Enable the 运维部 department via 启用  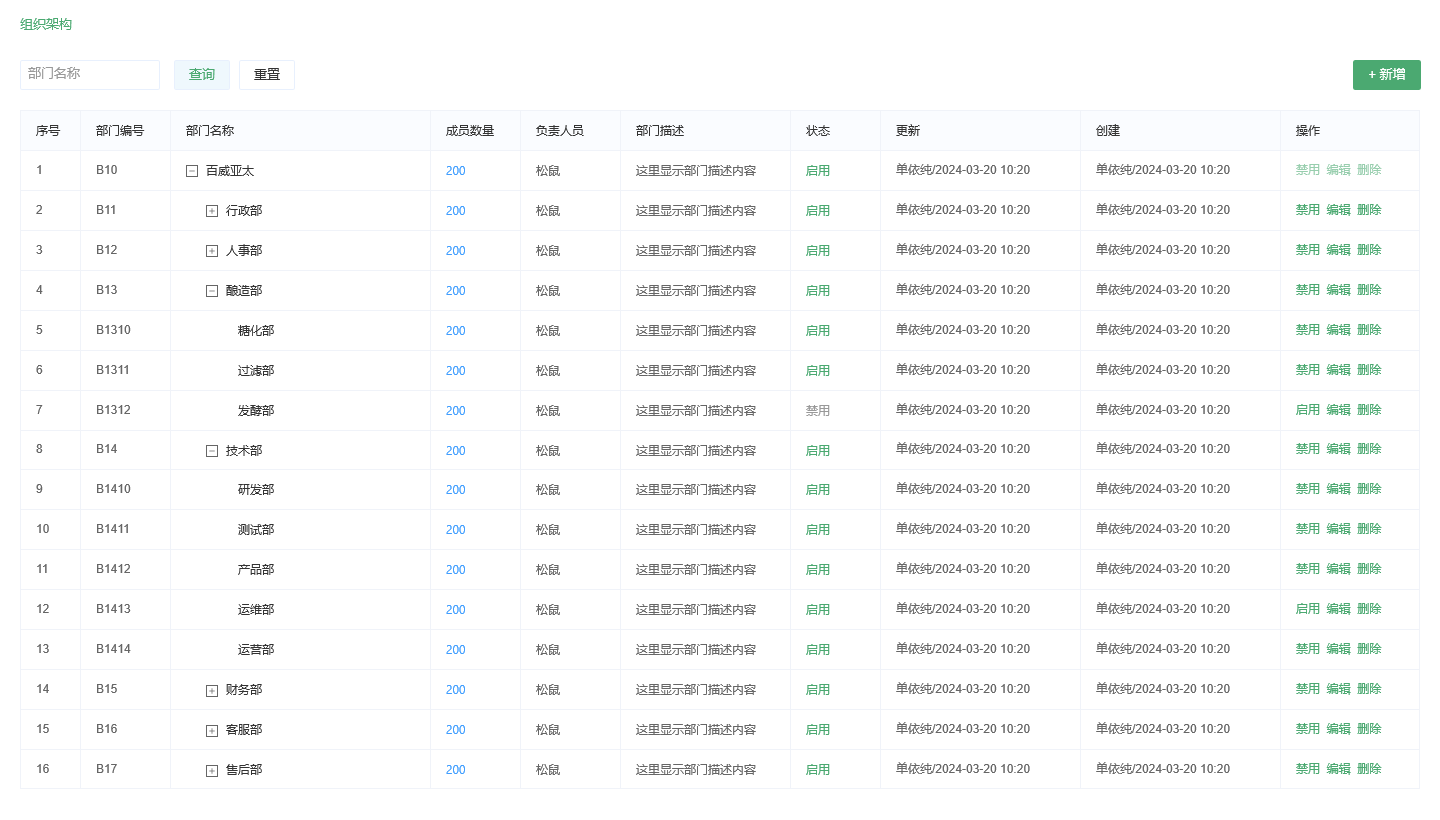[x=1308, y=609]
